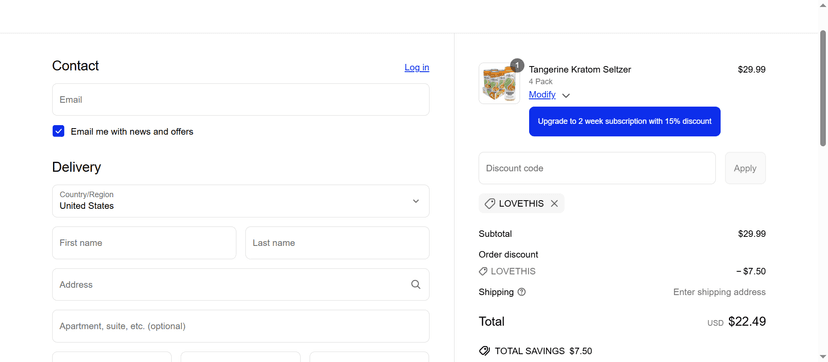Click the Total Savings tags icon

484,351
